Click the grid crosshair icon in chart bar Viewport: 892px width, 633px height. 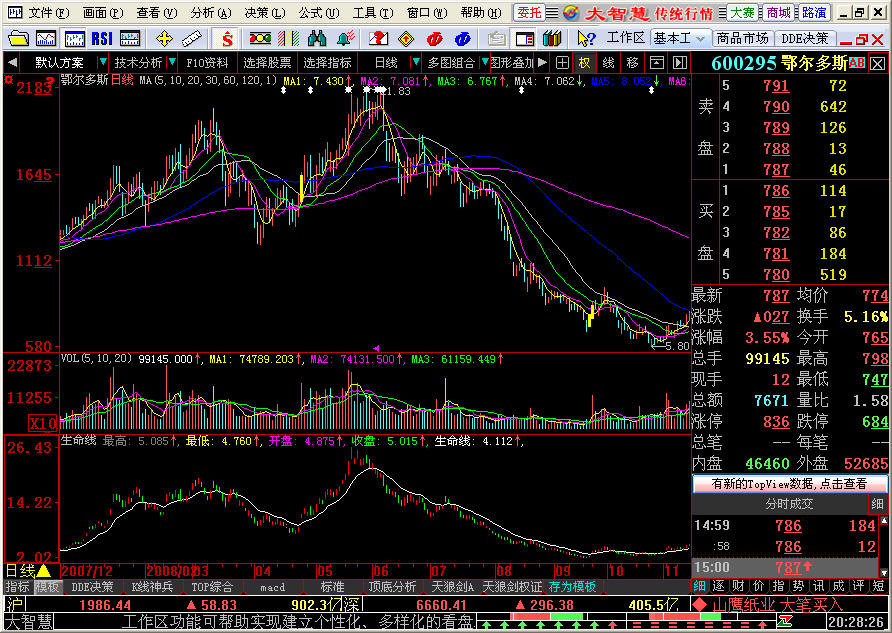pos(562,63)
